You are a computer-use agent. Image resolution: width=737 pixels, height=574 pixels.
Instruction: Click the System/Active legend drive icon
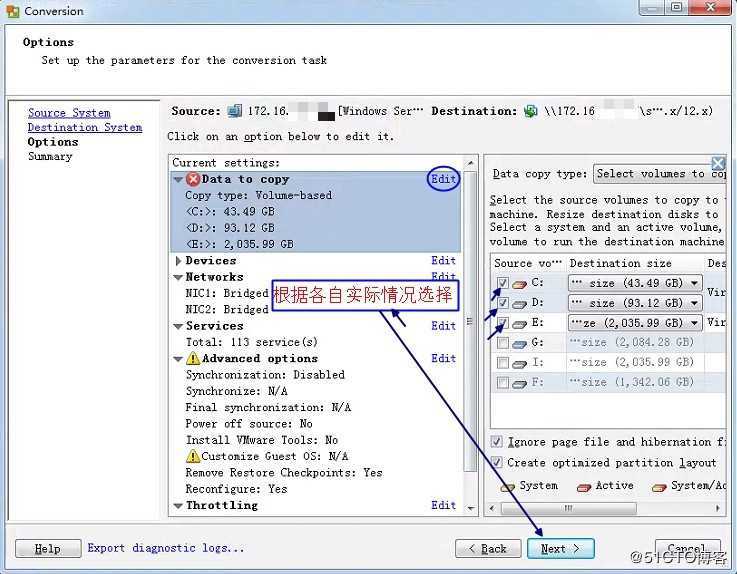[659, 487]
